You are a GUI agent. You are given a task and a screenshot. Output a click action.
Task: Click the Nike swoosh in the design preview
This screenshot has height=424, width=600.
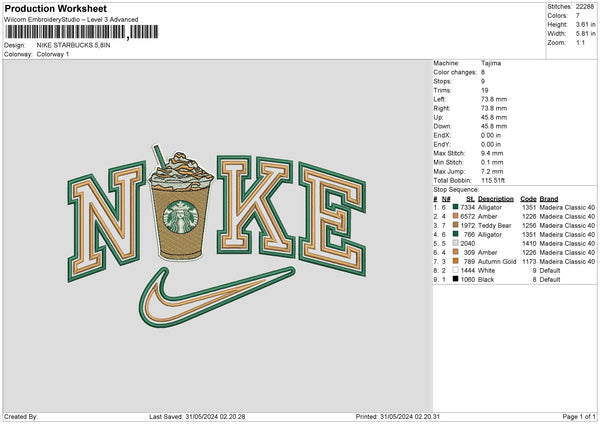pyautogui.click(x=217, y=297)
